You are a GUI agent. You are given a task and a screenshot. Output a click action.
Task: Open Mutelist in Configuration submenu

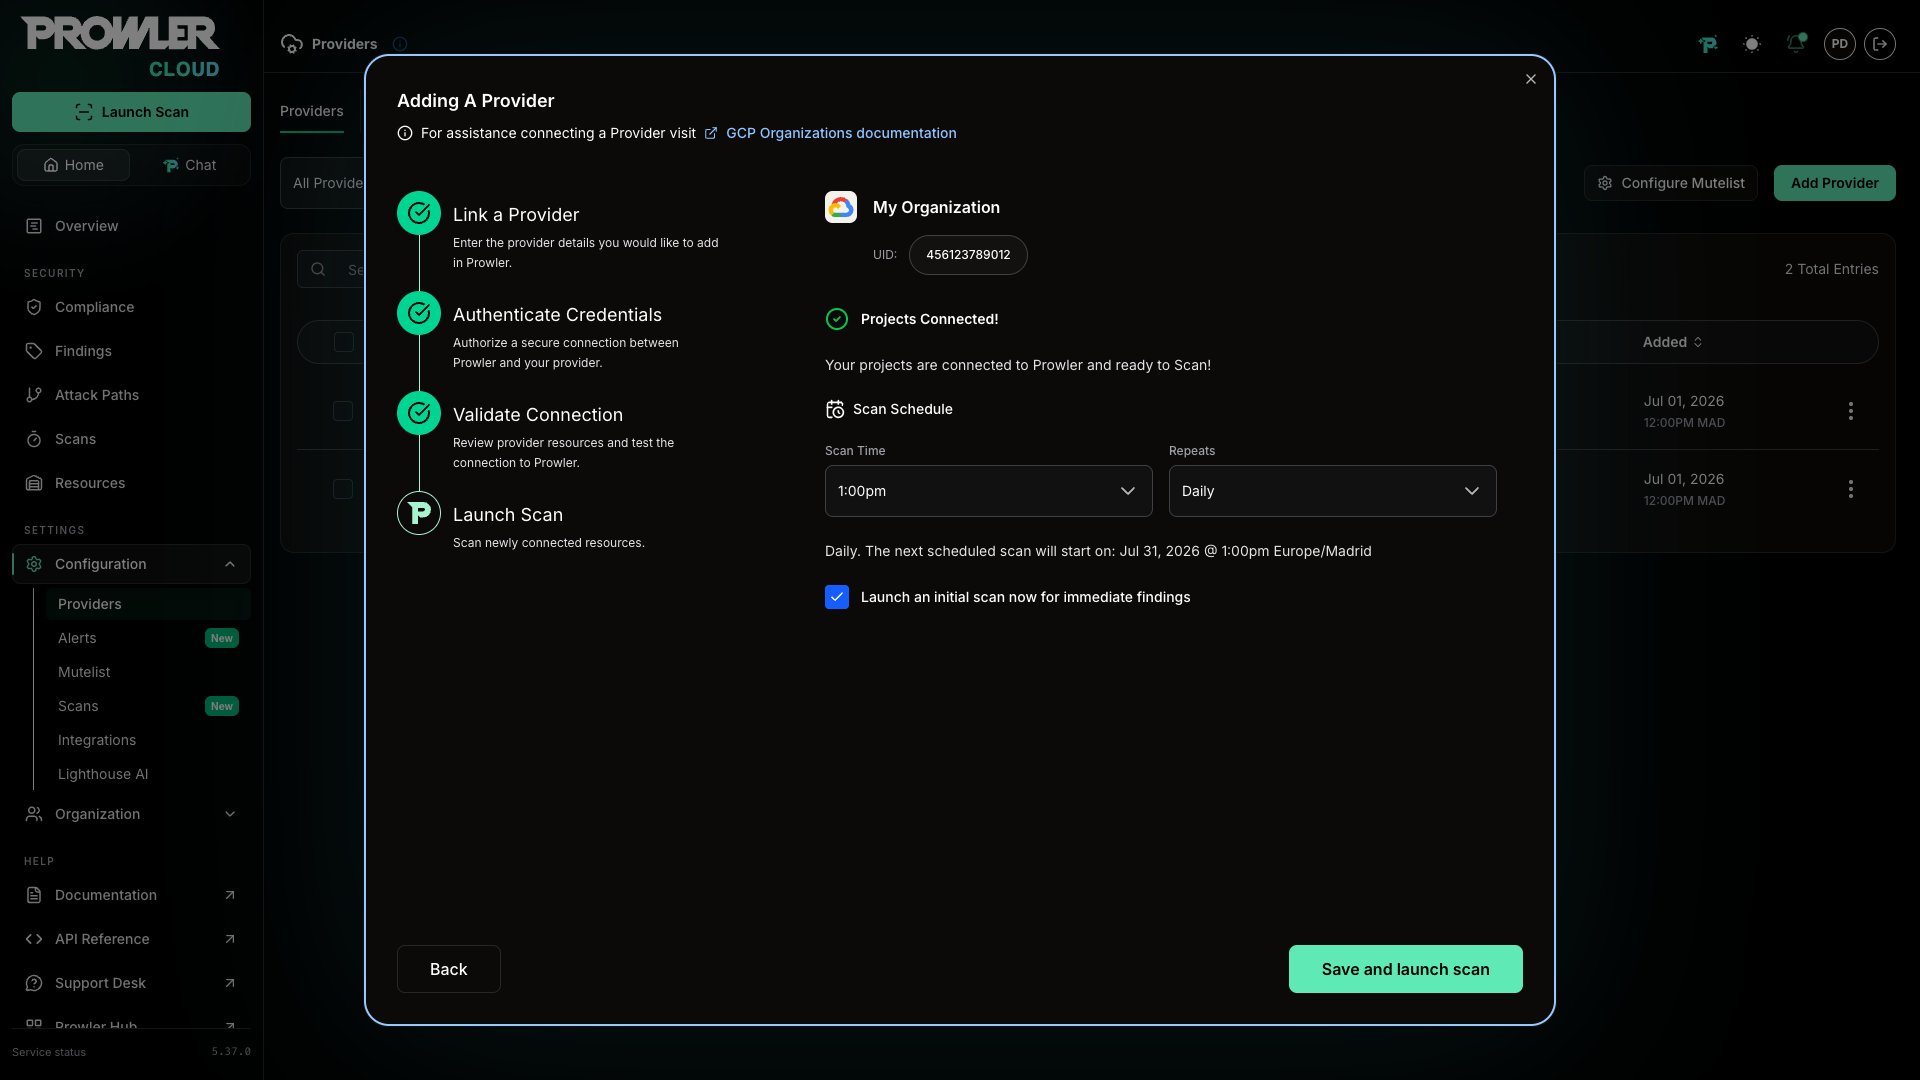coord(148,672)
